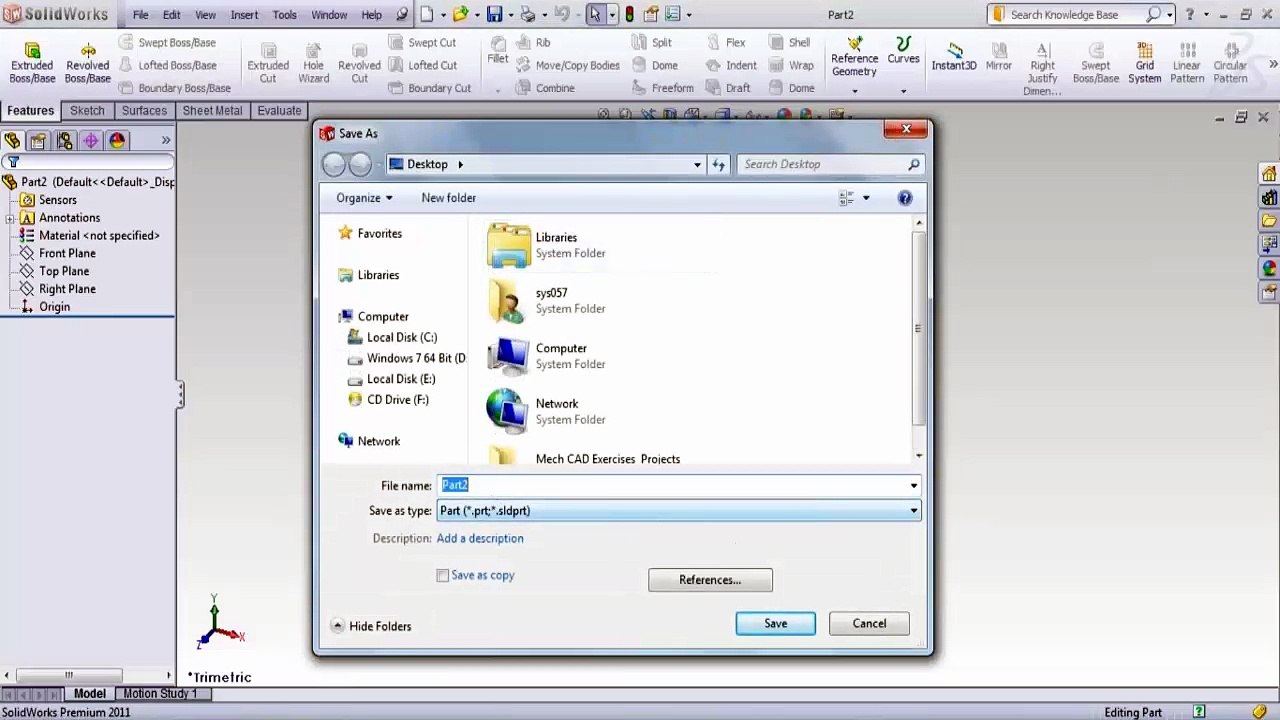This screenshot has height=720, width=1280.
Task: Open the Tools menu
Action: tap(285, 15)
